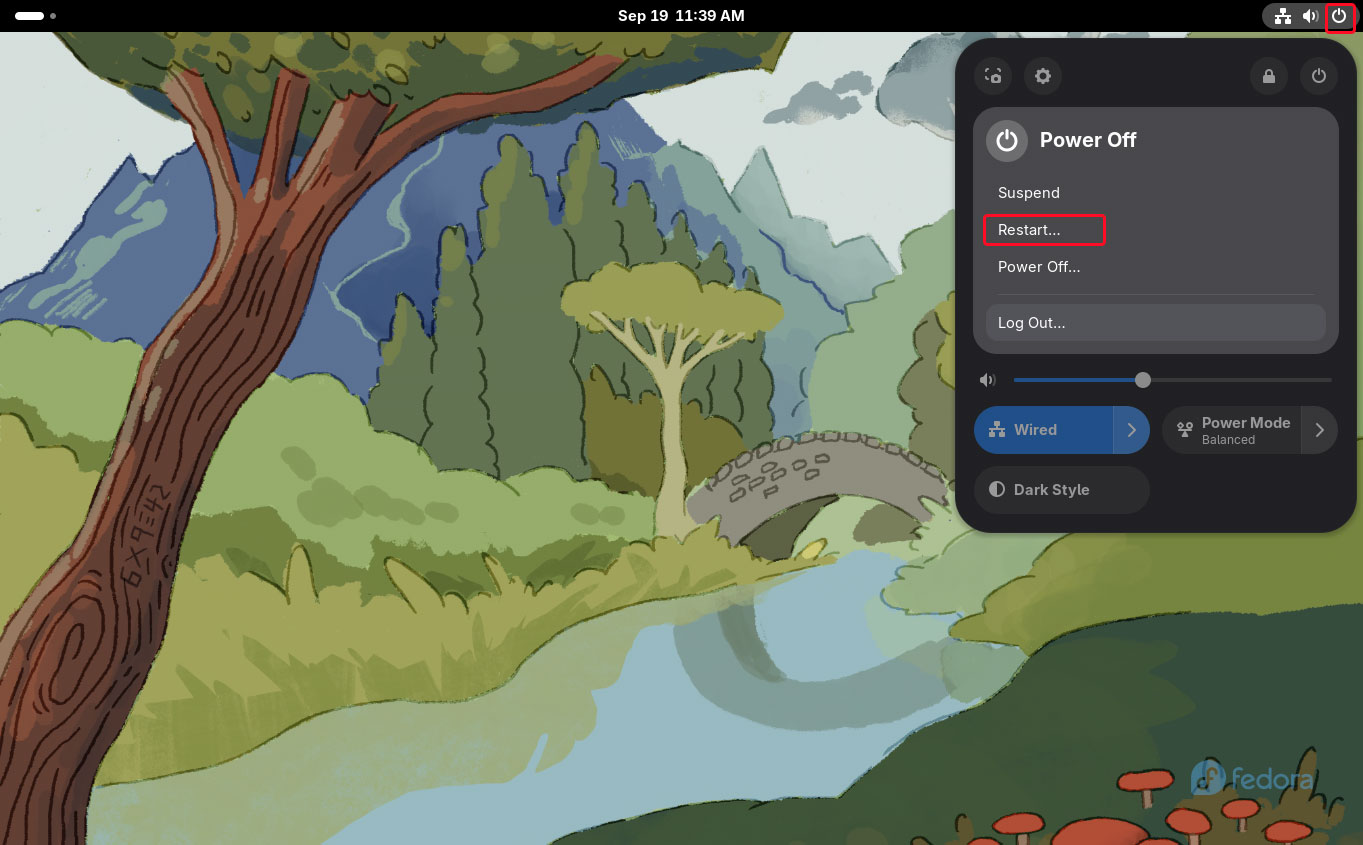The width and height of the screenshot is (1363, 845).
Task: Click the Power Off header title
Action: coord(1088,140)
